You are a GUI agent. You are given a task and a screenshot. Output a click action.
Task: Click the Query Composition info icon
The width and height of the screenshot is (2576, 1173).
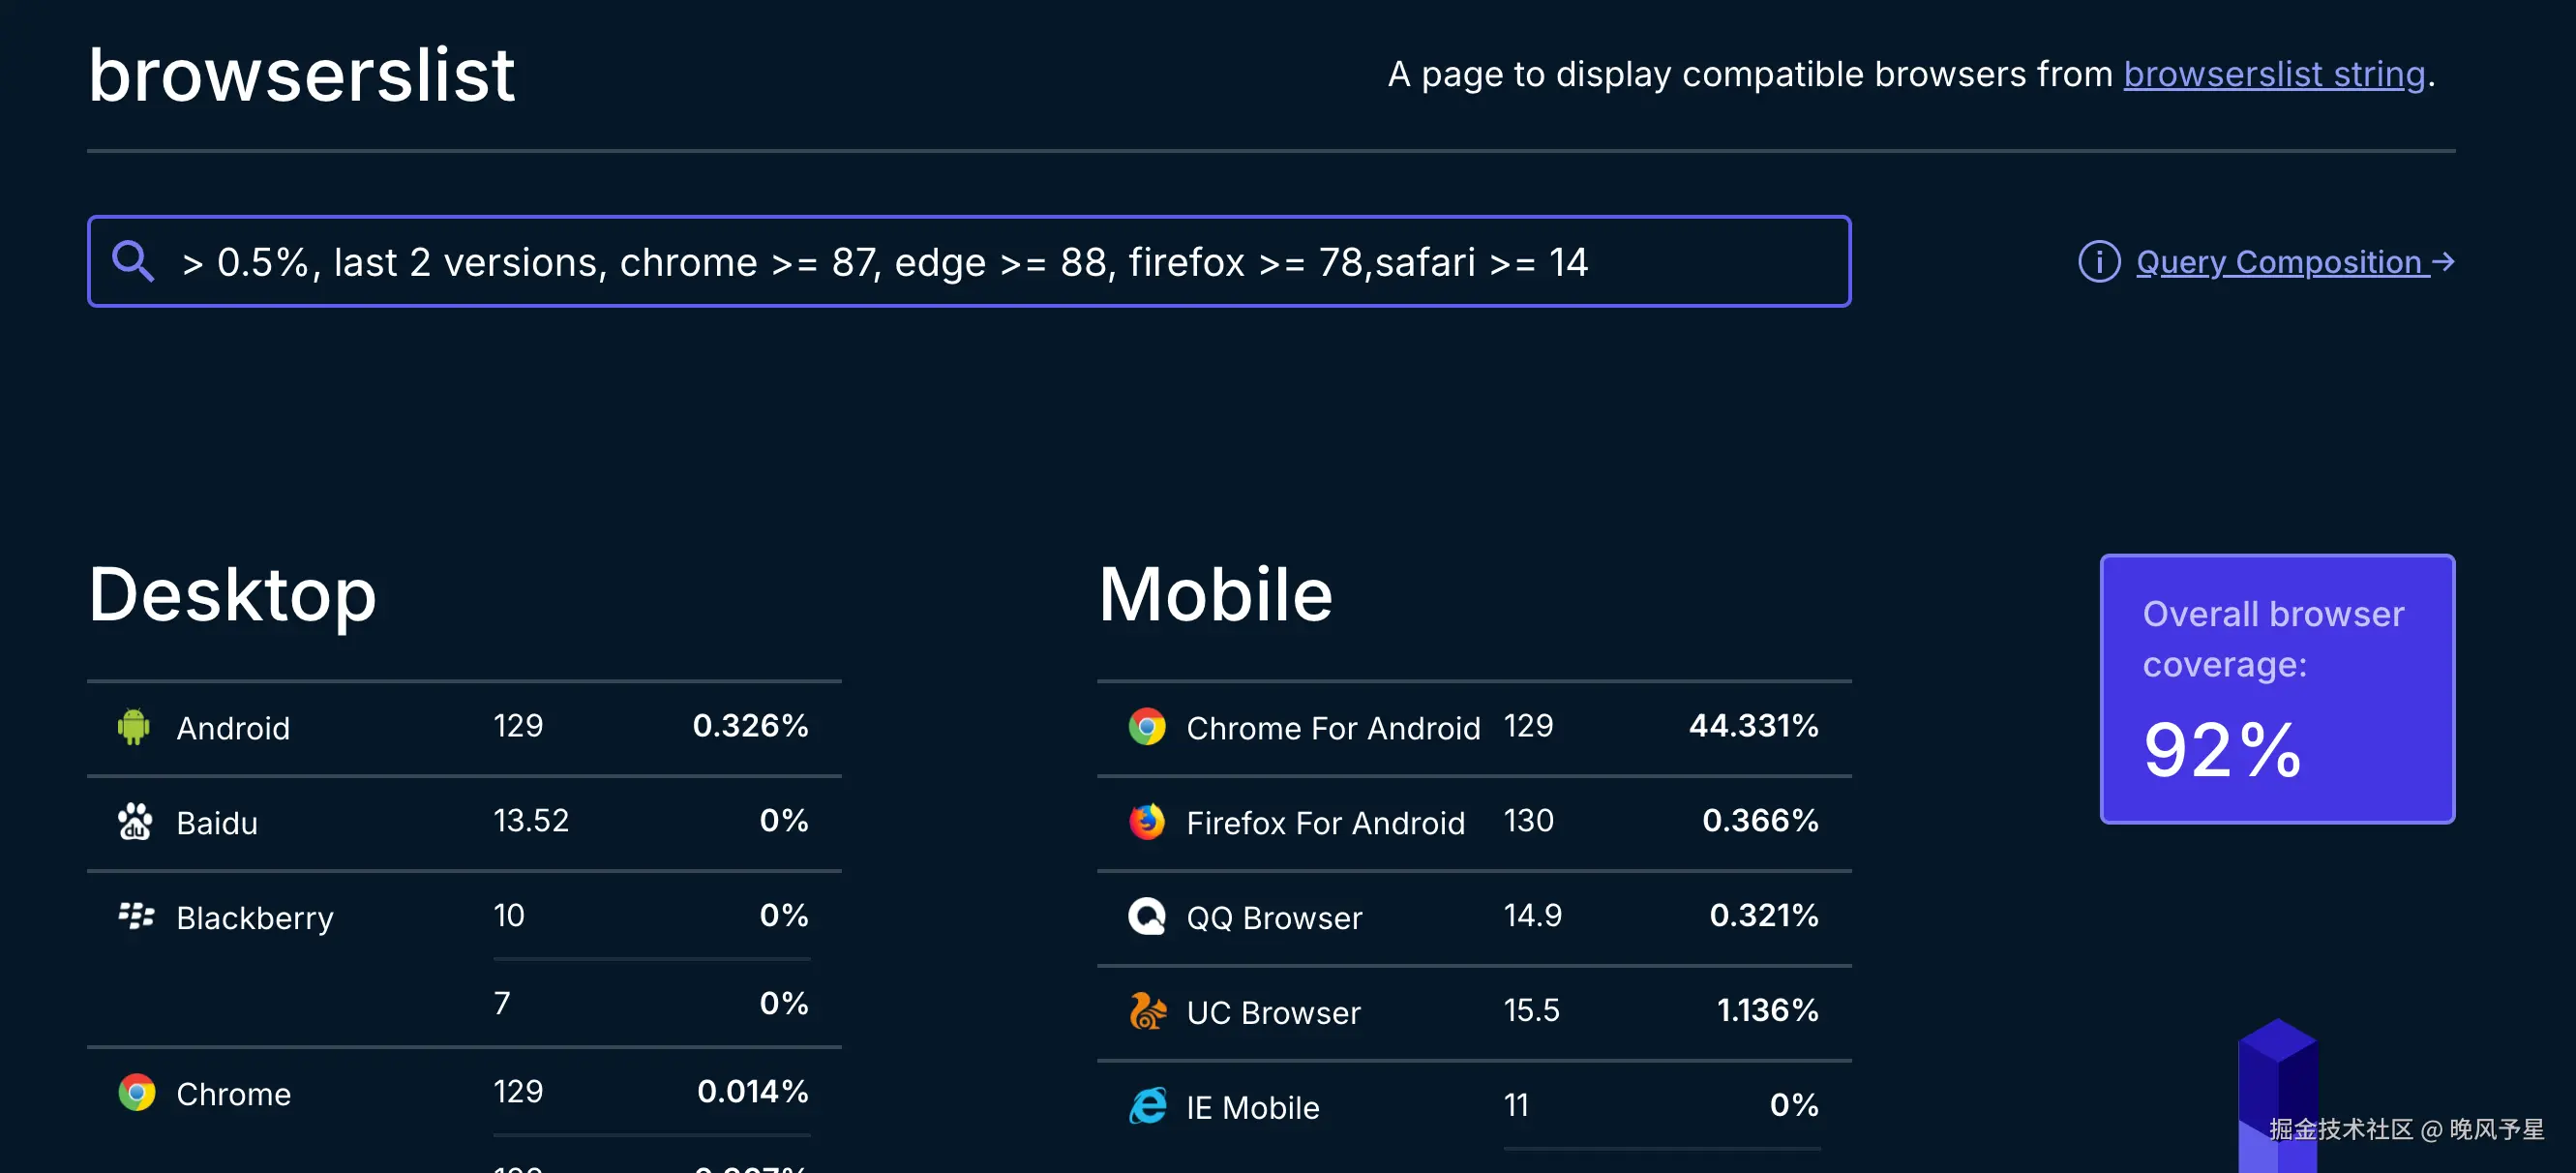(2098, 262)
